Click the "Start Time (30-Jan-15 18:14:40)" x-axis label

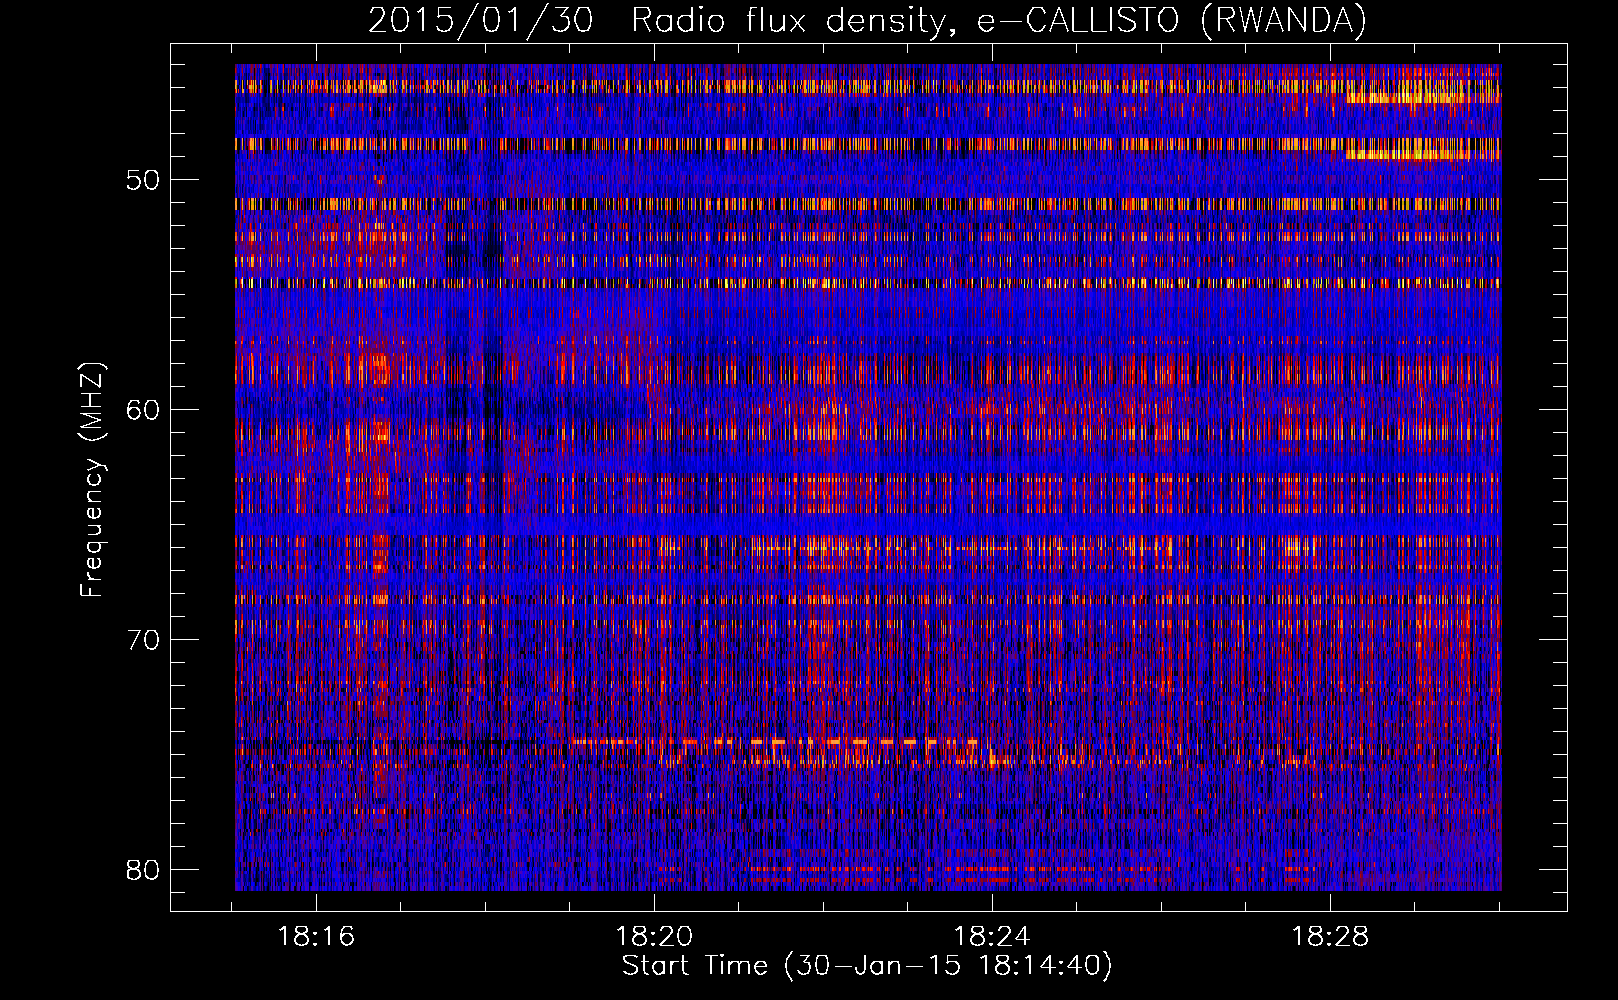pyautogui.click(x=867, y=966)
